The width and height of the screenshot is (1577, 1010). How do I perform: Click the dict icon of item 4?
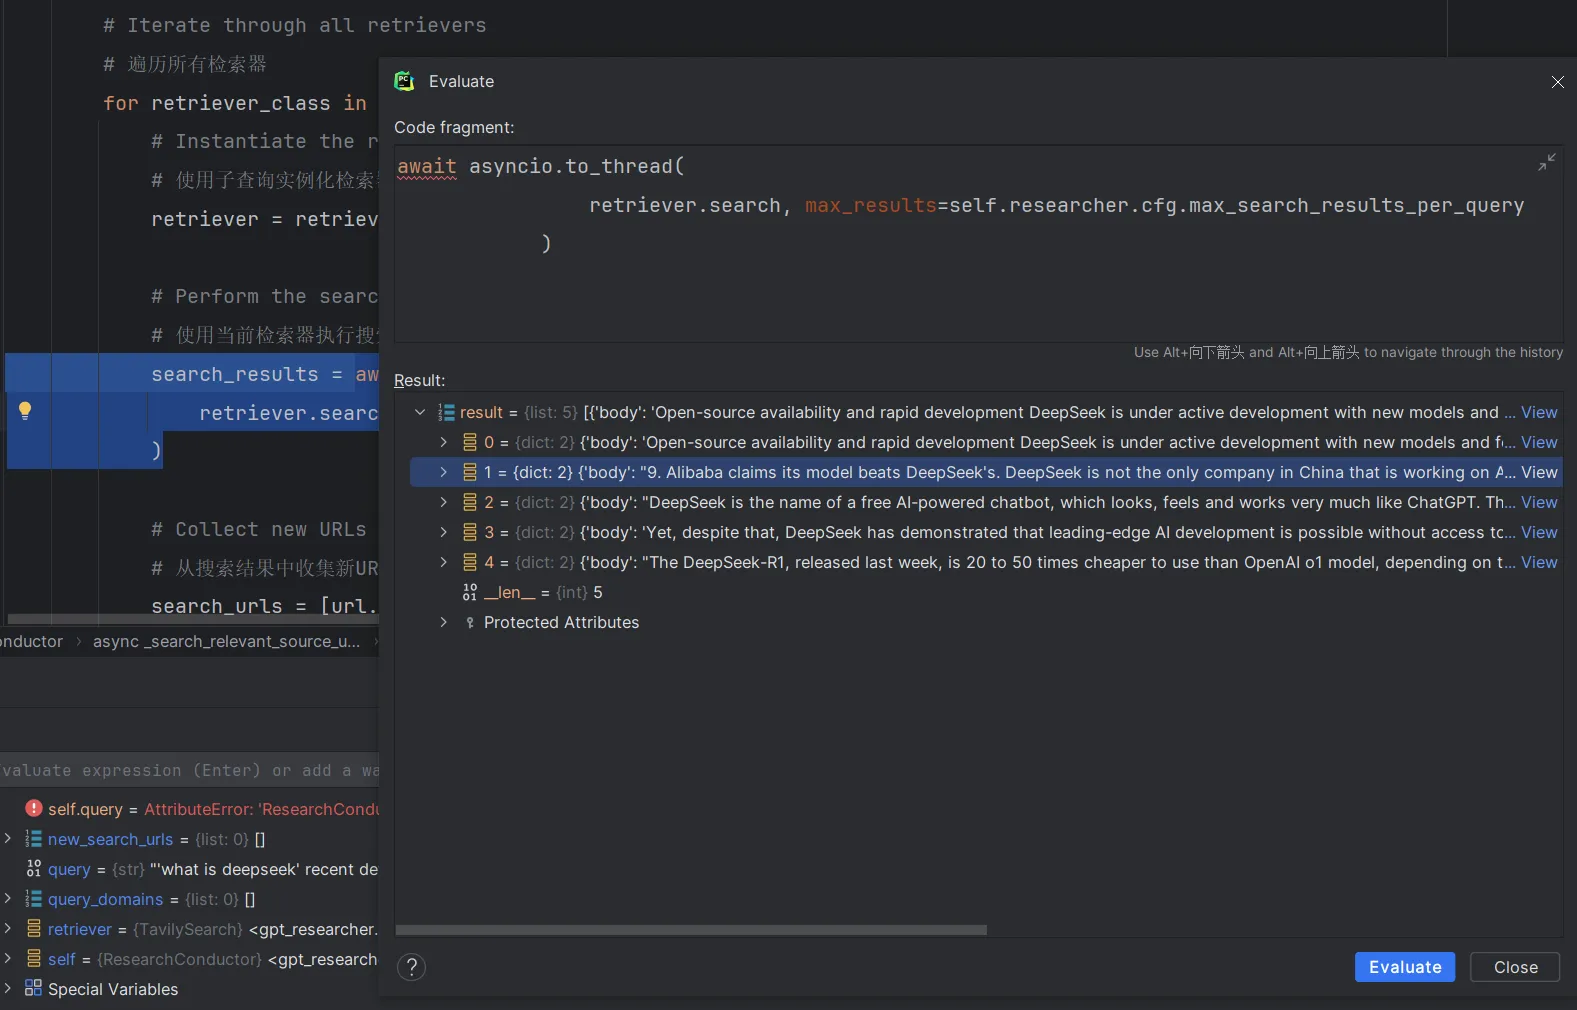click(x=470, y=562)
